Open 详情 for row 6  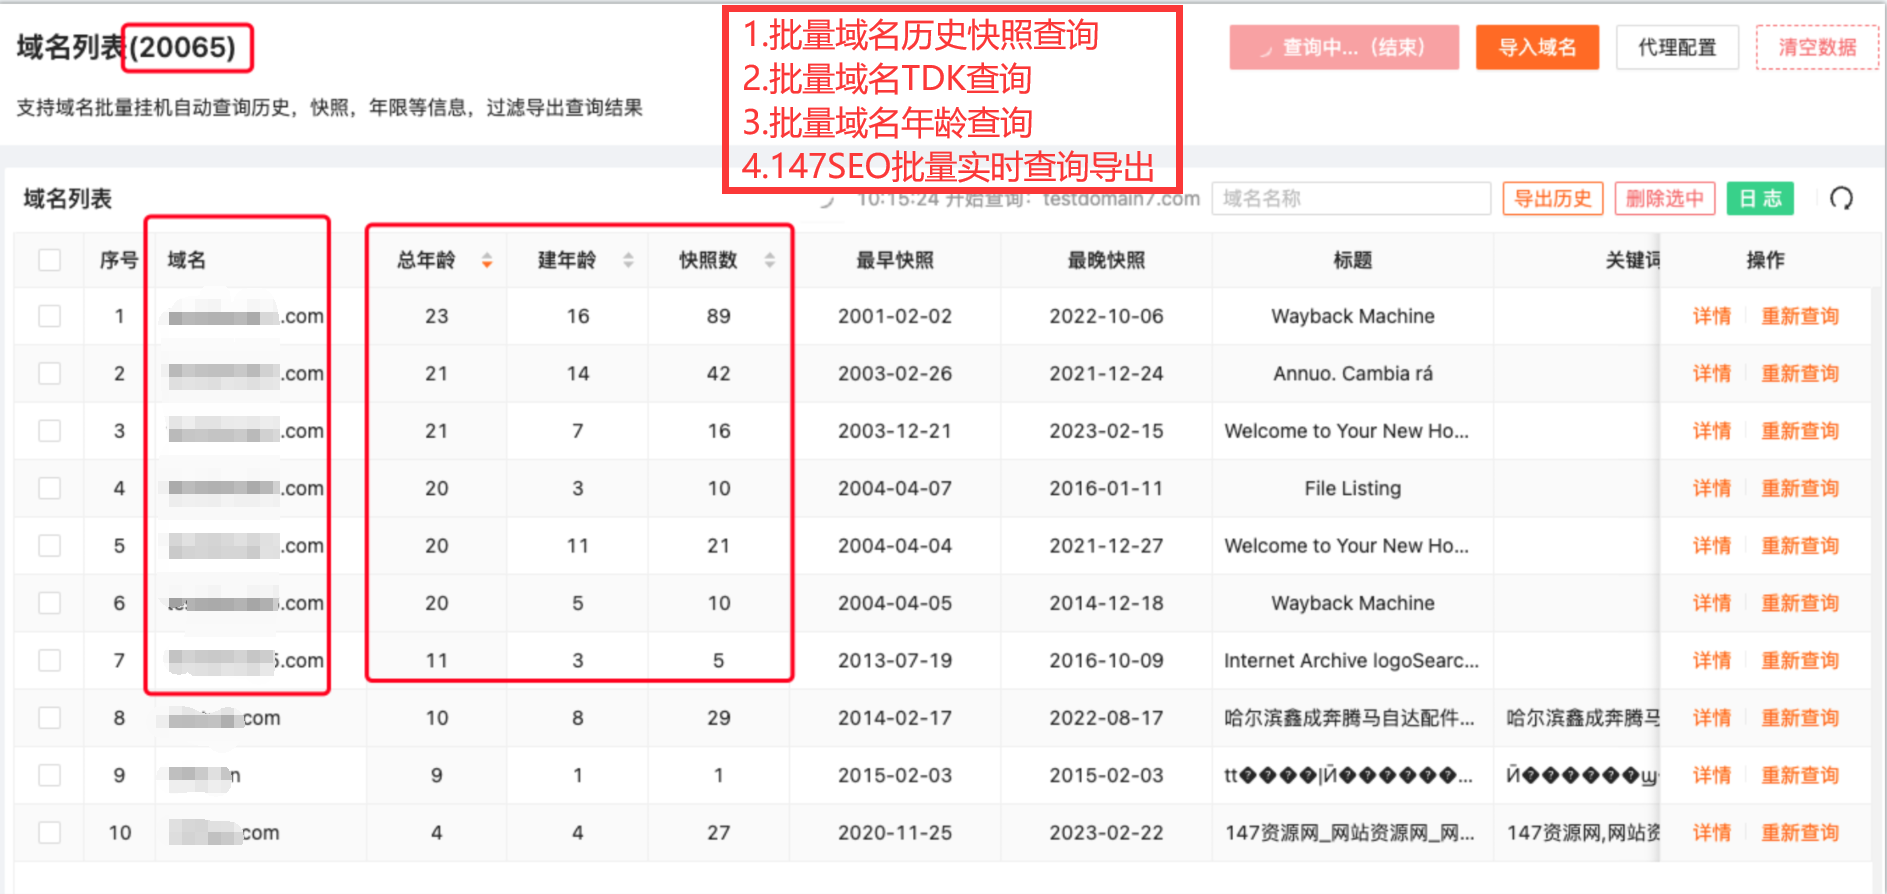[1711, 603]
